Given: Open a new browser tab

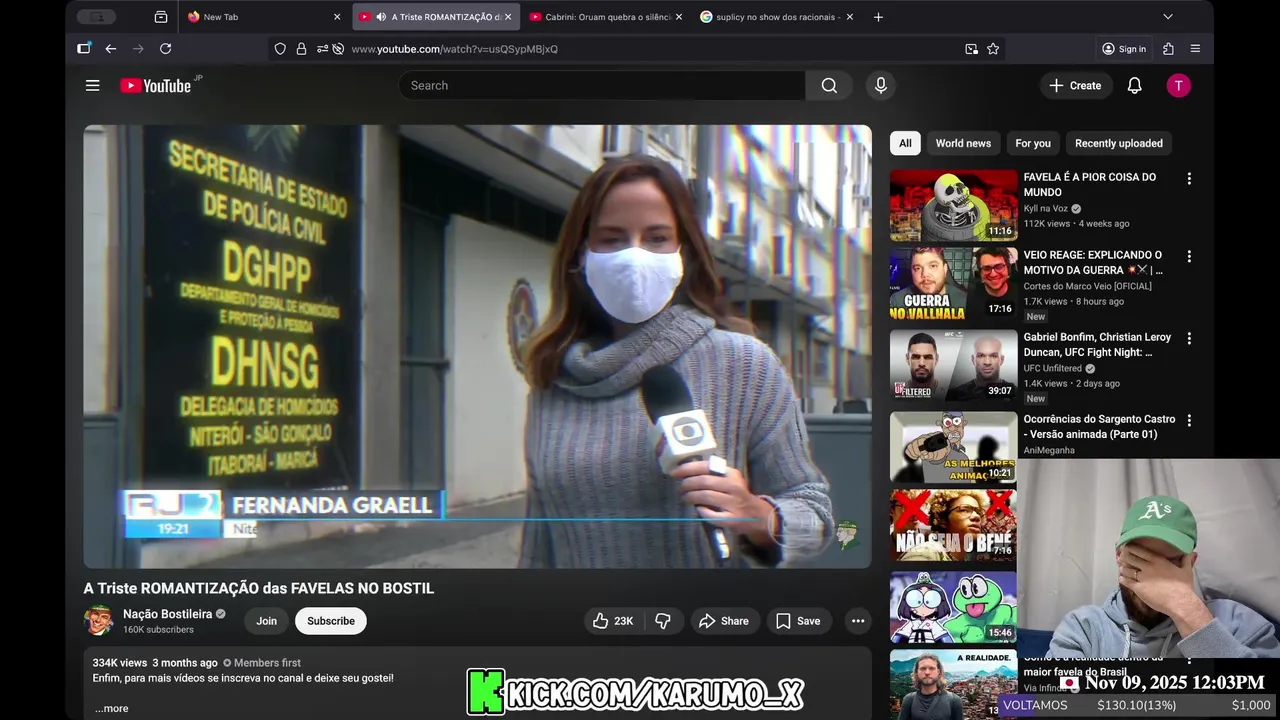Looking at the screenshot, I should (x=878, y=17).
